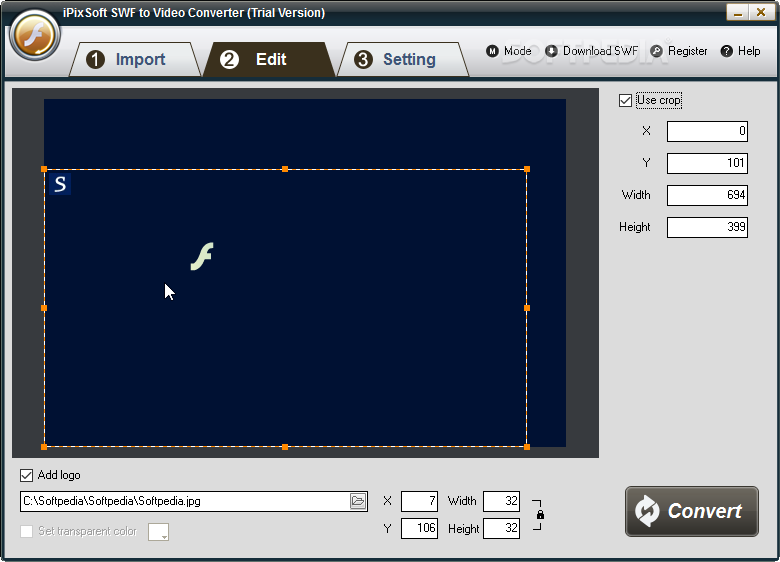Click the crop Height field showing 399
The image size is (780, 562).
point(707,227)
